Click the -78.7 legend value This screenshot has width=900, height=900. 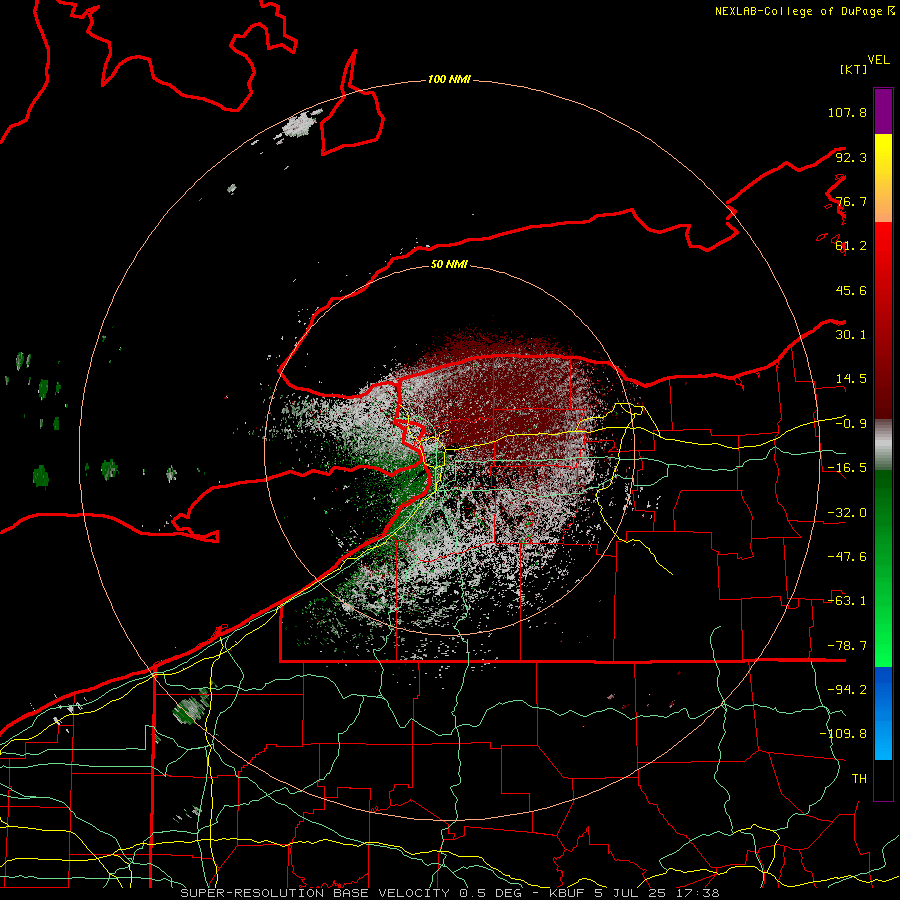[x=847, y=646]
